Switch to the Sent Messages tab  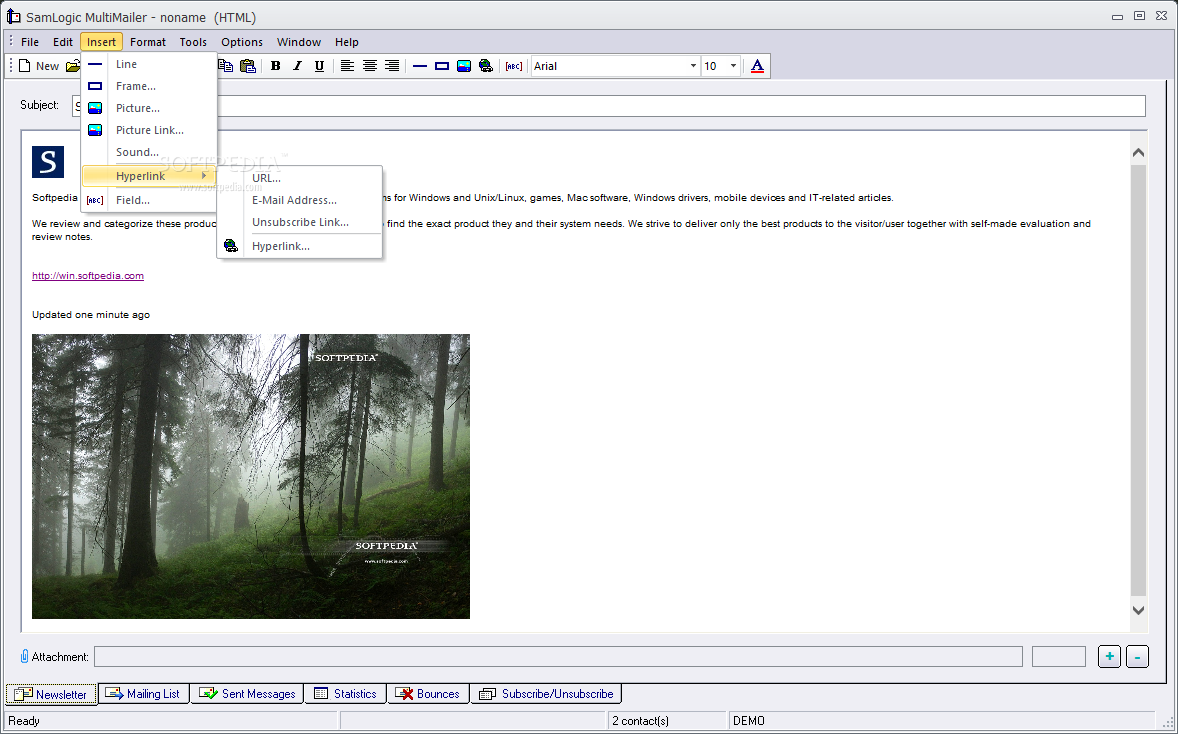pyautogui.click(x=247, y=694)
